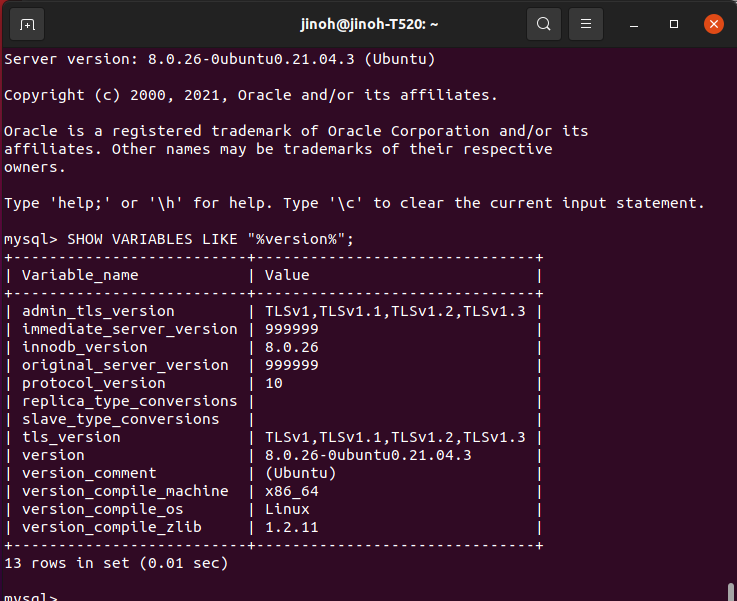Click the x86_64 value

tap(292, 492)
